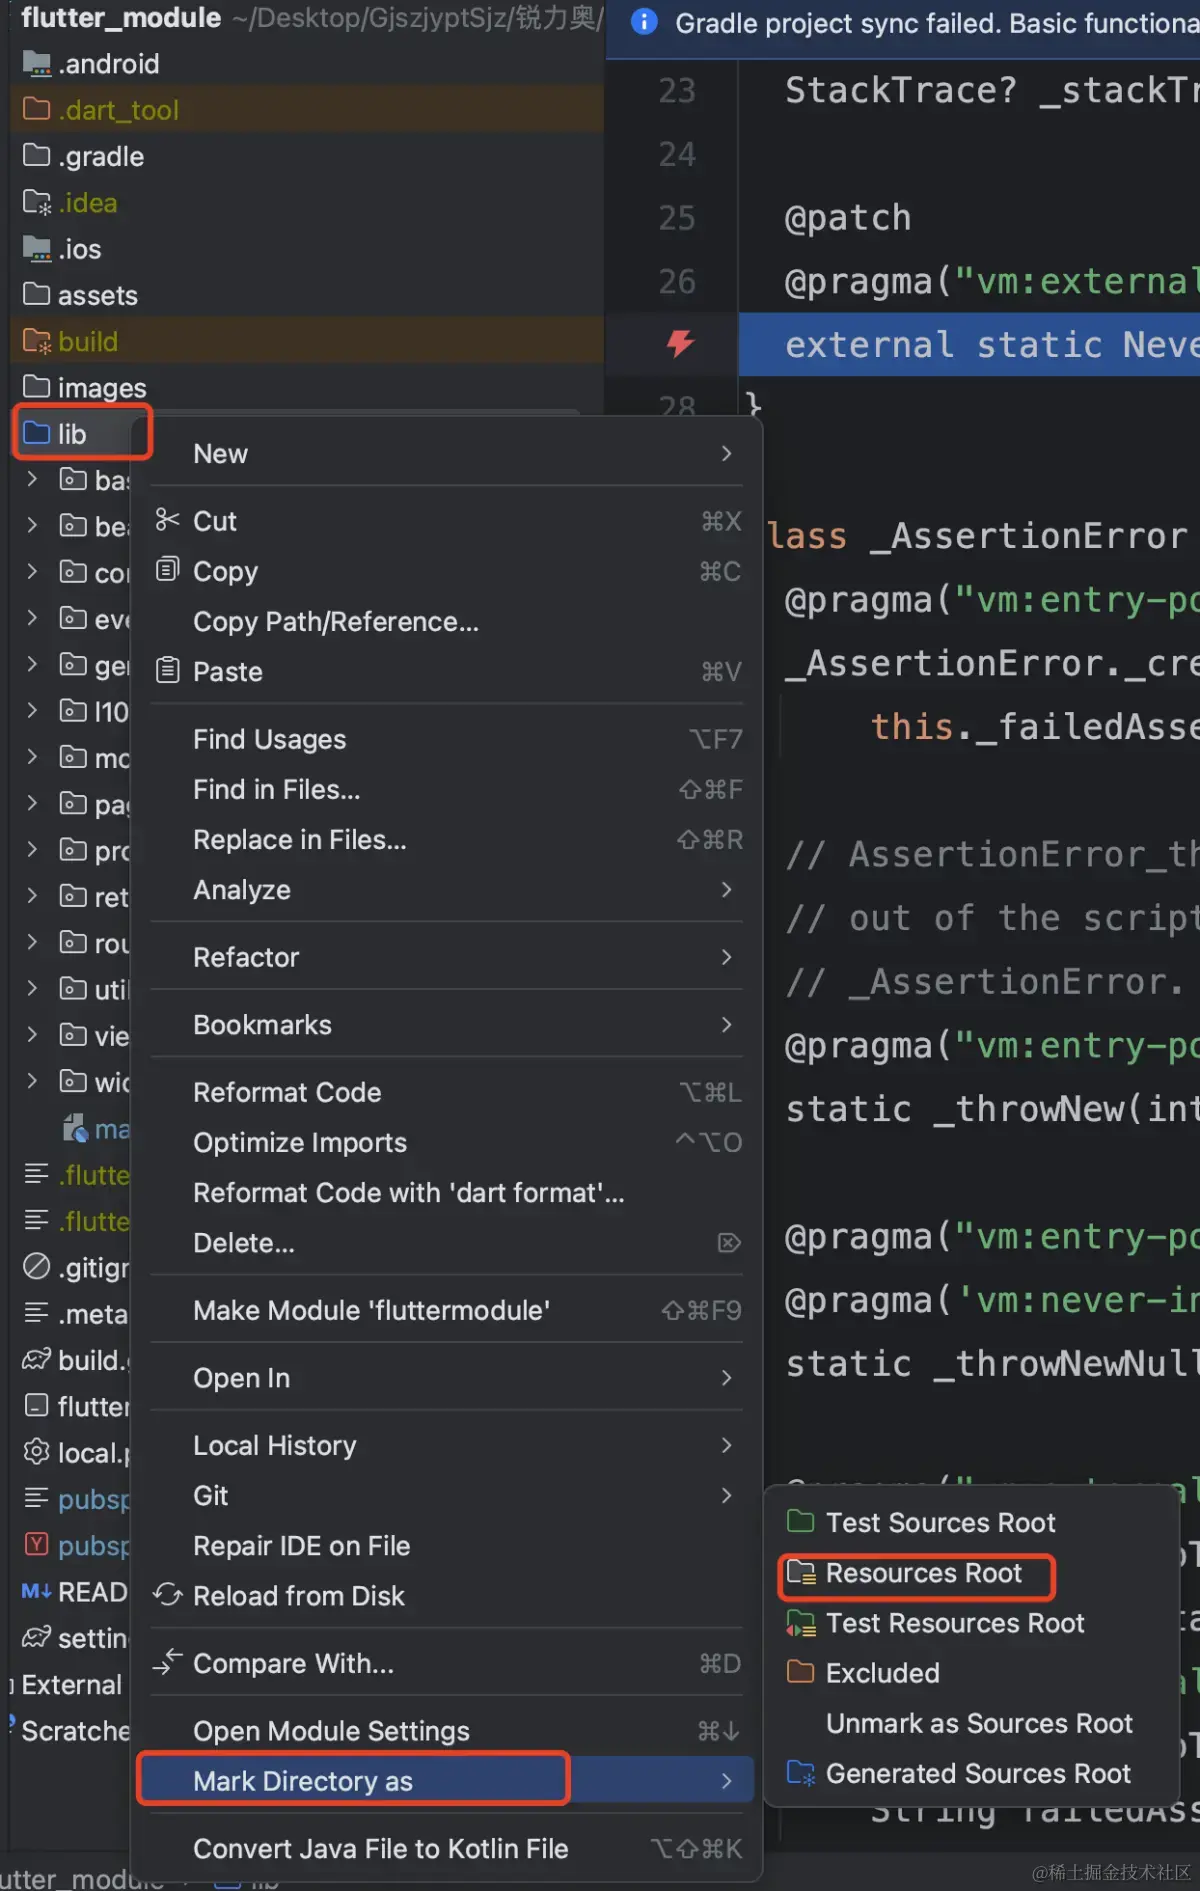
Task: Expand the Git submenu arrow
Action: (x=727, y=1495)
